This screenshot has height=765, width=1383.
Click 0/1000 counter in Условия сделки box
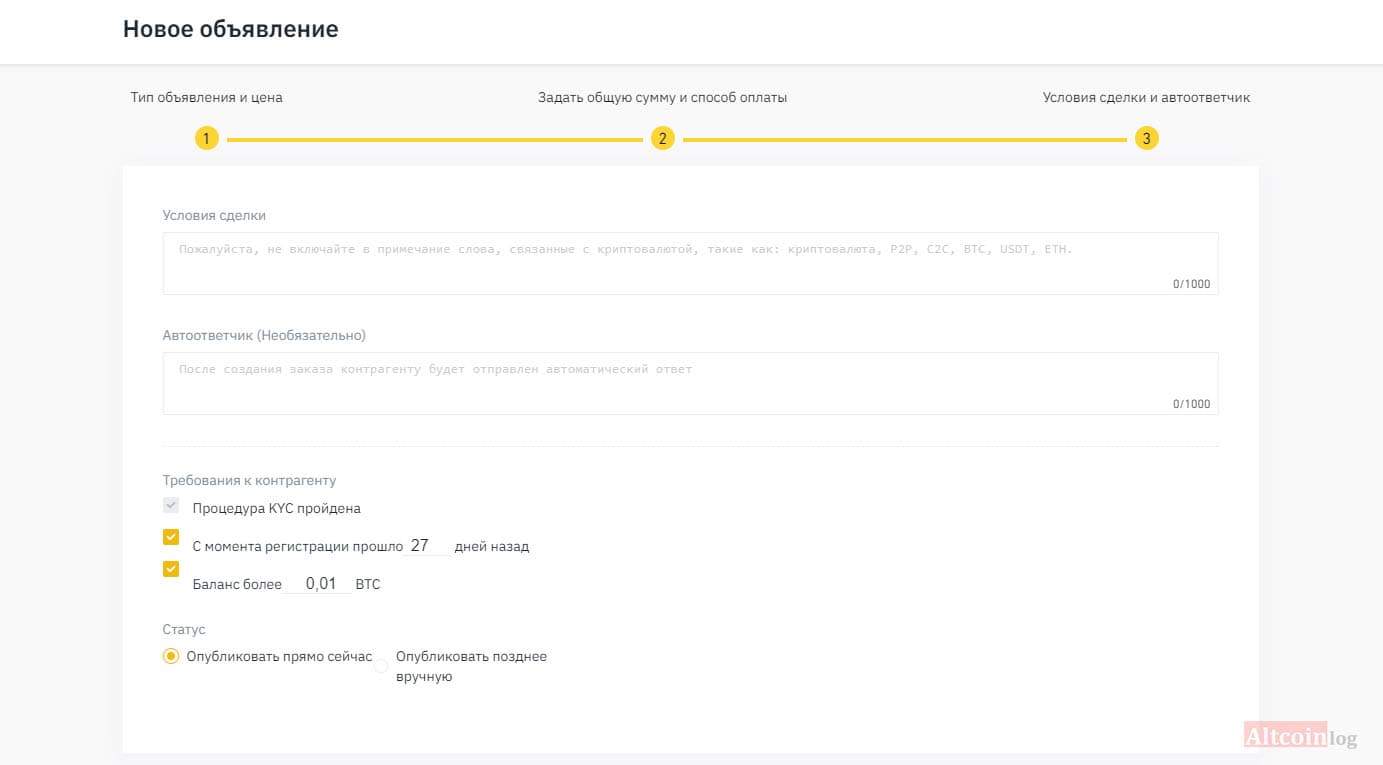point(1191,284)
